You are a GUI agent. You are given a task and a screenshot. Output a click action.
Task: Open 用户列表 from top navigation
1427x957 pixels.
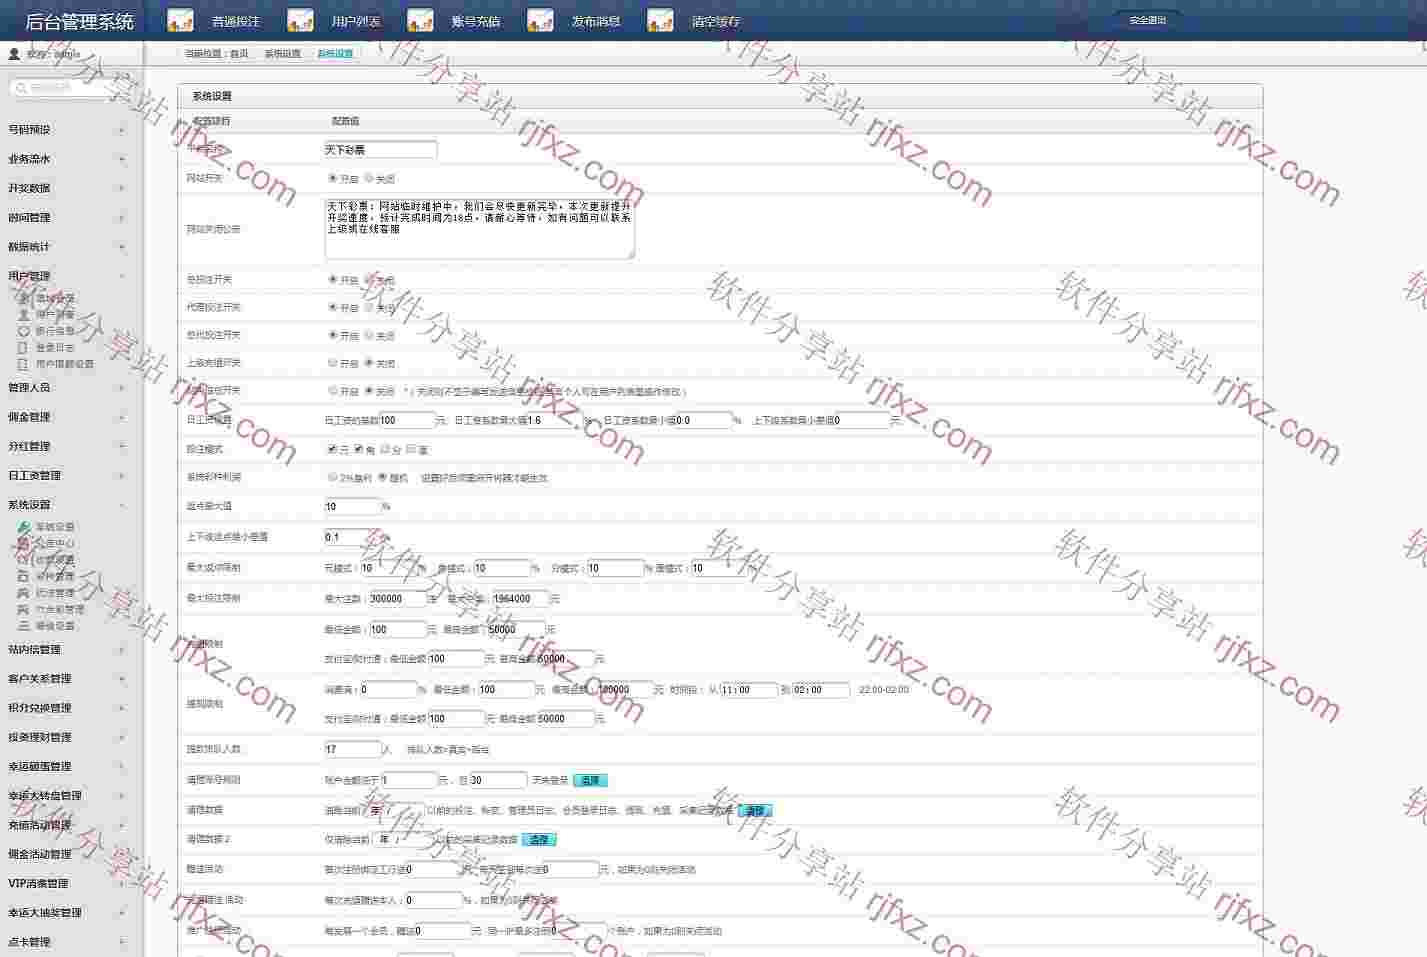coord(356,21)
